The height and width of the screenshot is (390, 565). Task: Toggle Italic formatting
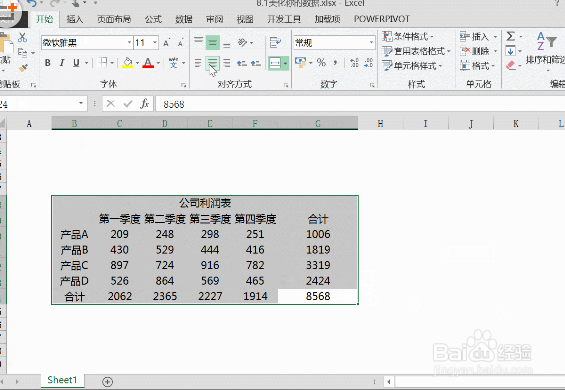62,63
